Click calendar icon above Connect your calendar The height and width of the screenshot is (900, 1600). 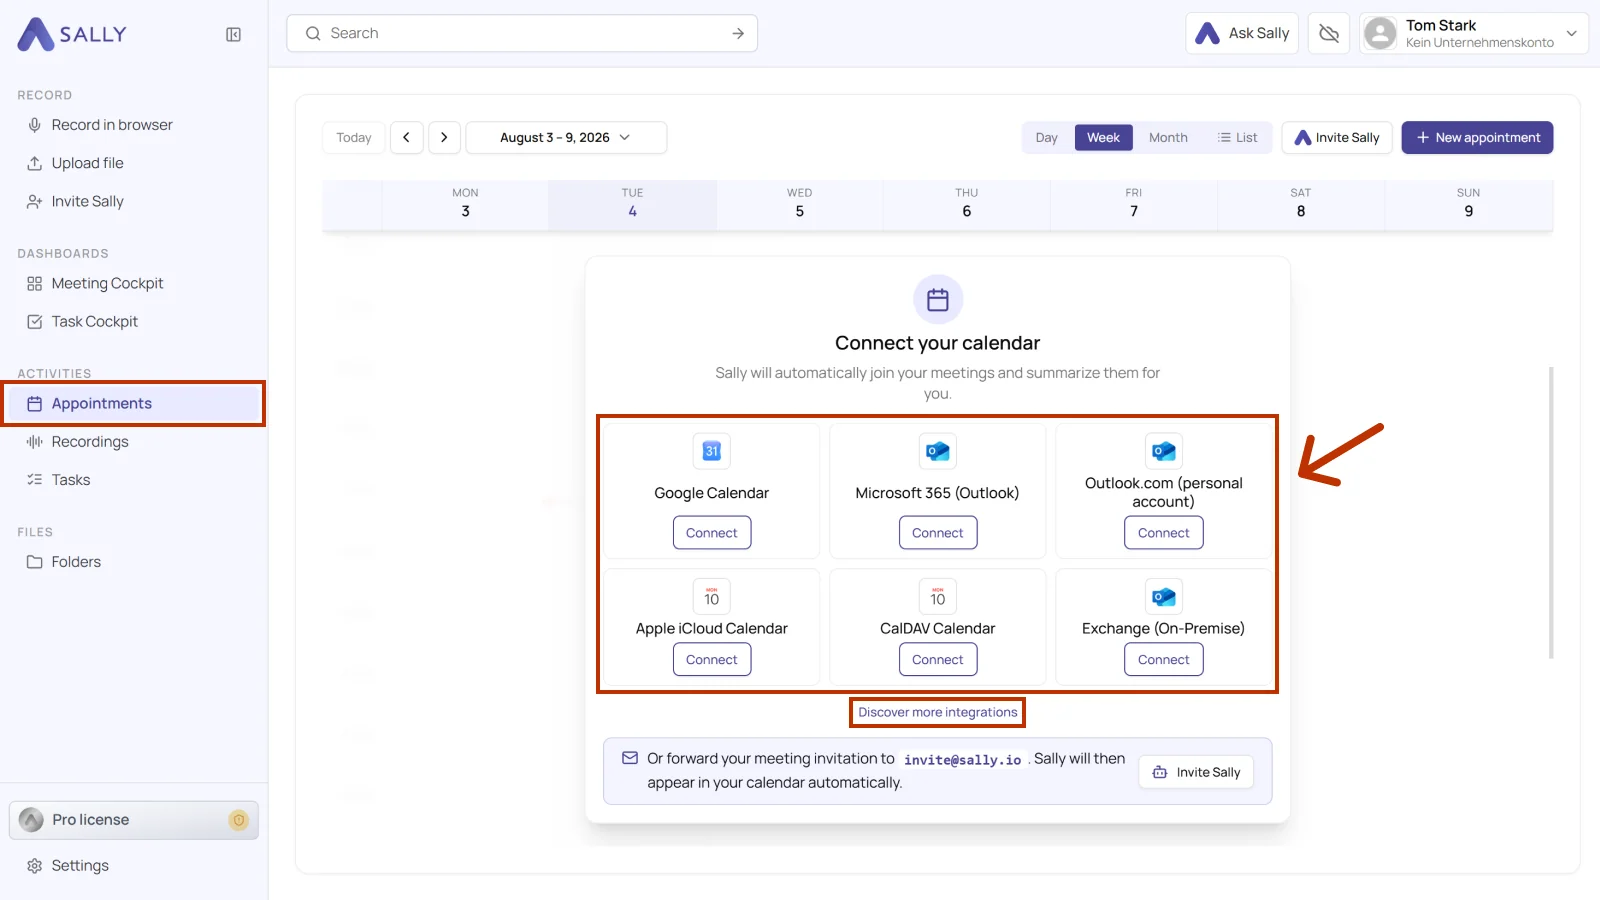pyautogui.click(x=938, y=299)
